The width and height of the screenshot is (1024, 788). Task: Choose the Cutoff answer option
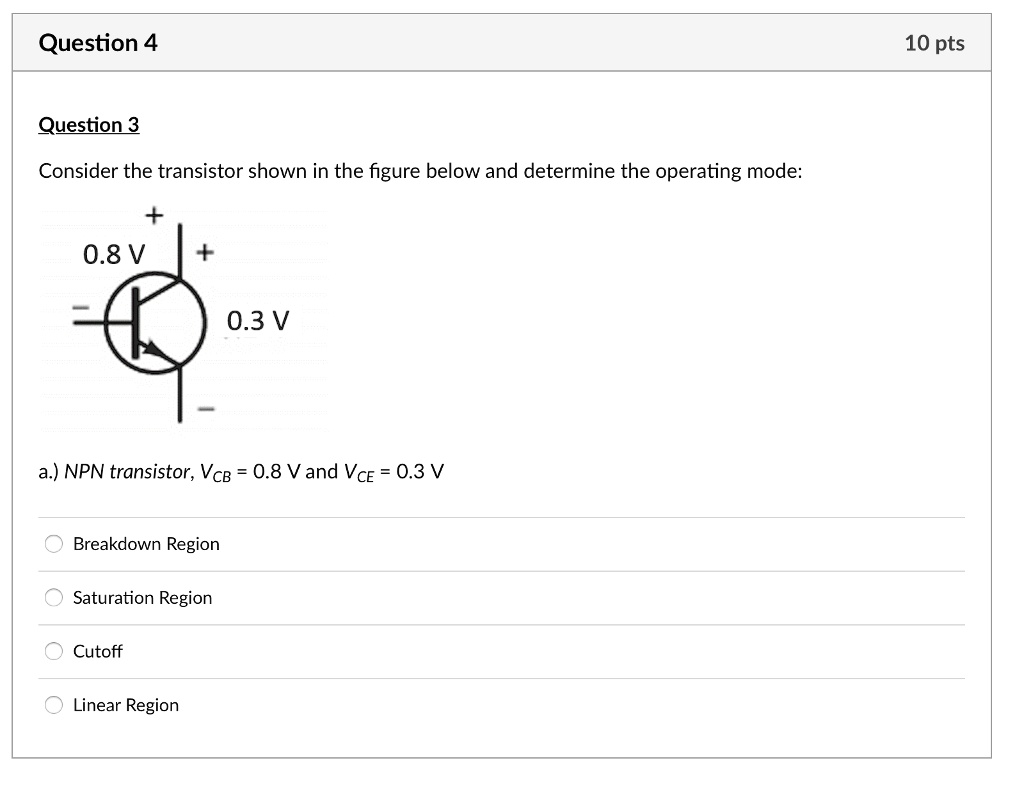click(x=53, y=651)
